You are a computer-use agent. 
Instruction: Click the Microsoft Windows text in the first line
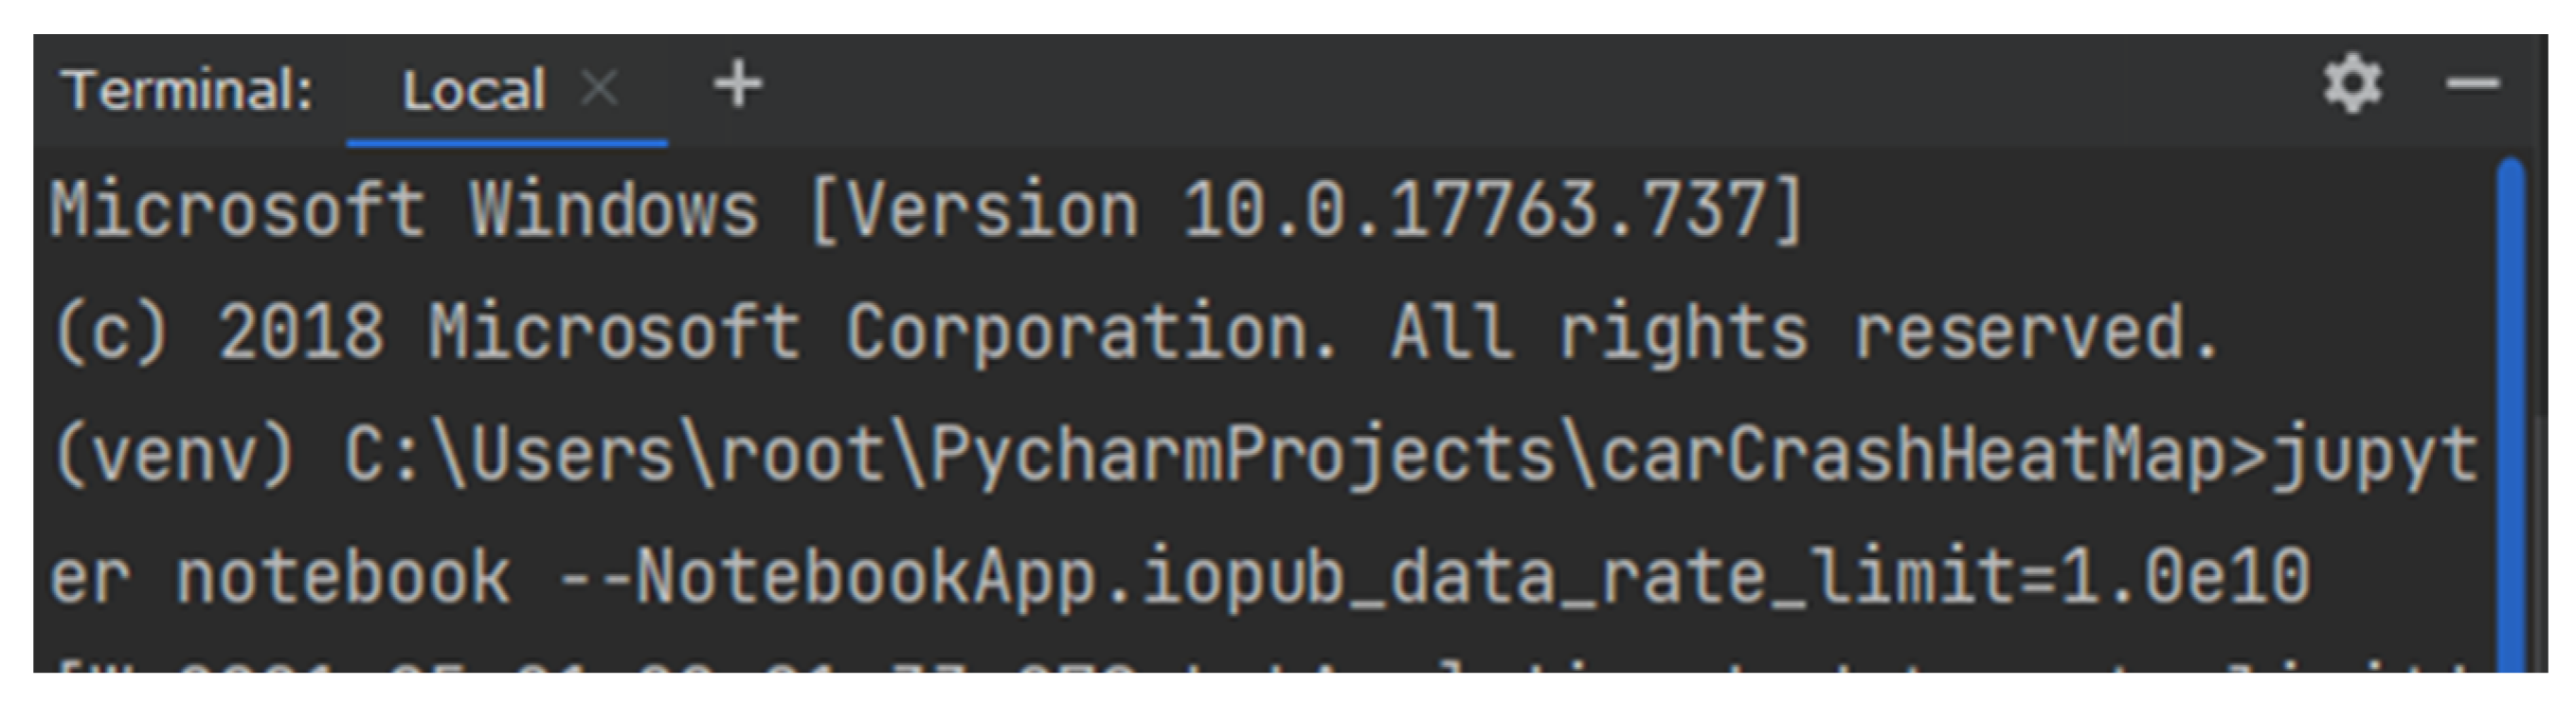(x=404, y=211)
